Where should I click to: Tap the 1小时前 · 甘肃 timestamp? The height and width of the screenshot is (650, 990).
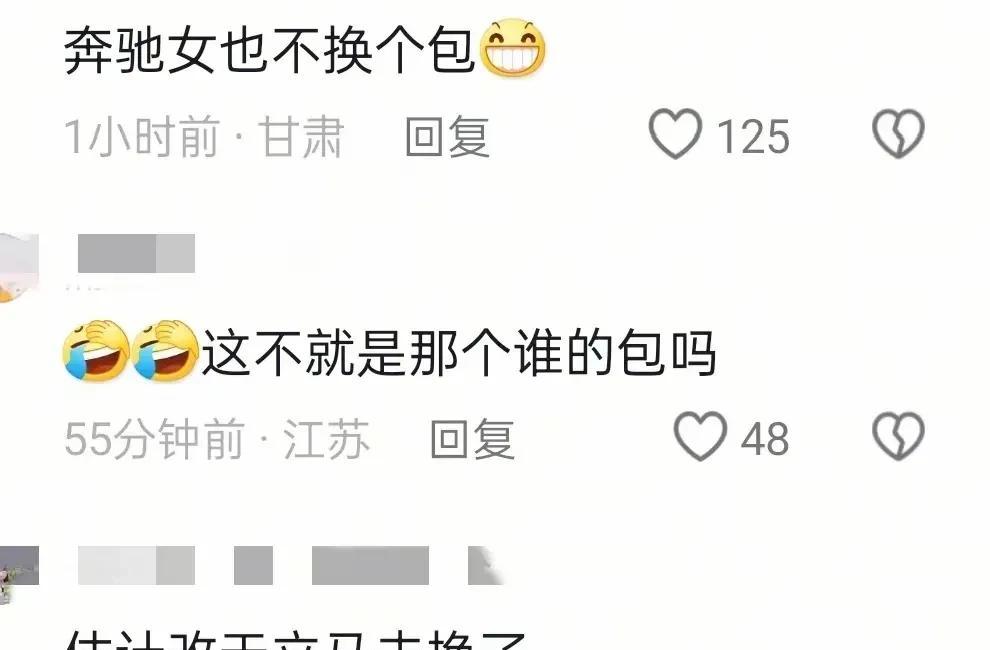[204, 136]
